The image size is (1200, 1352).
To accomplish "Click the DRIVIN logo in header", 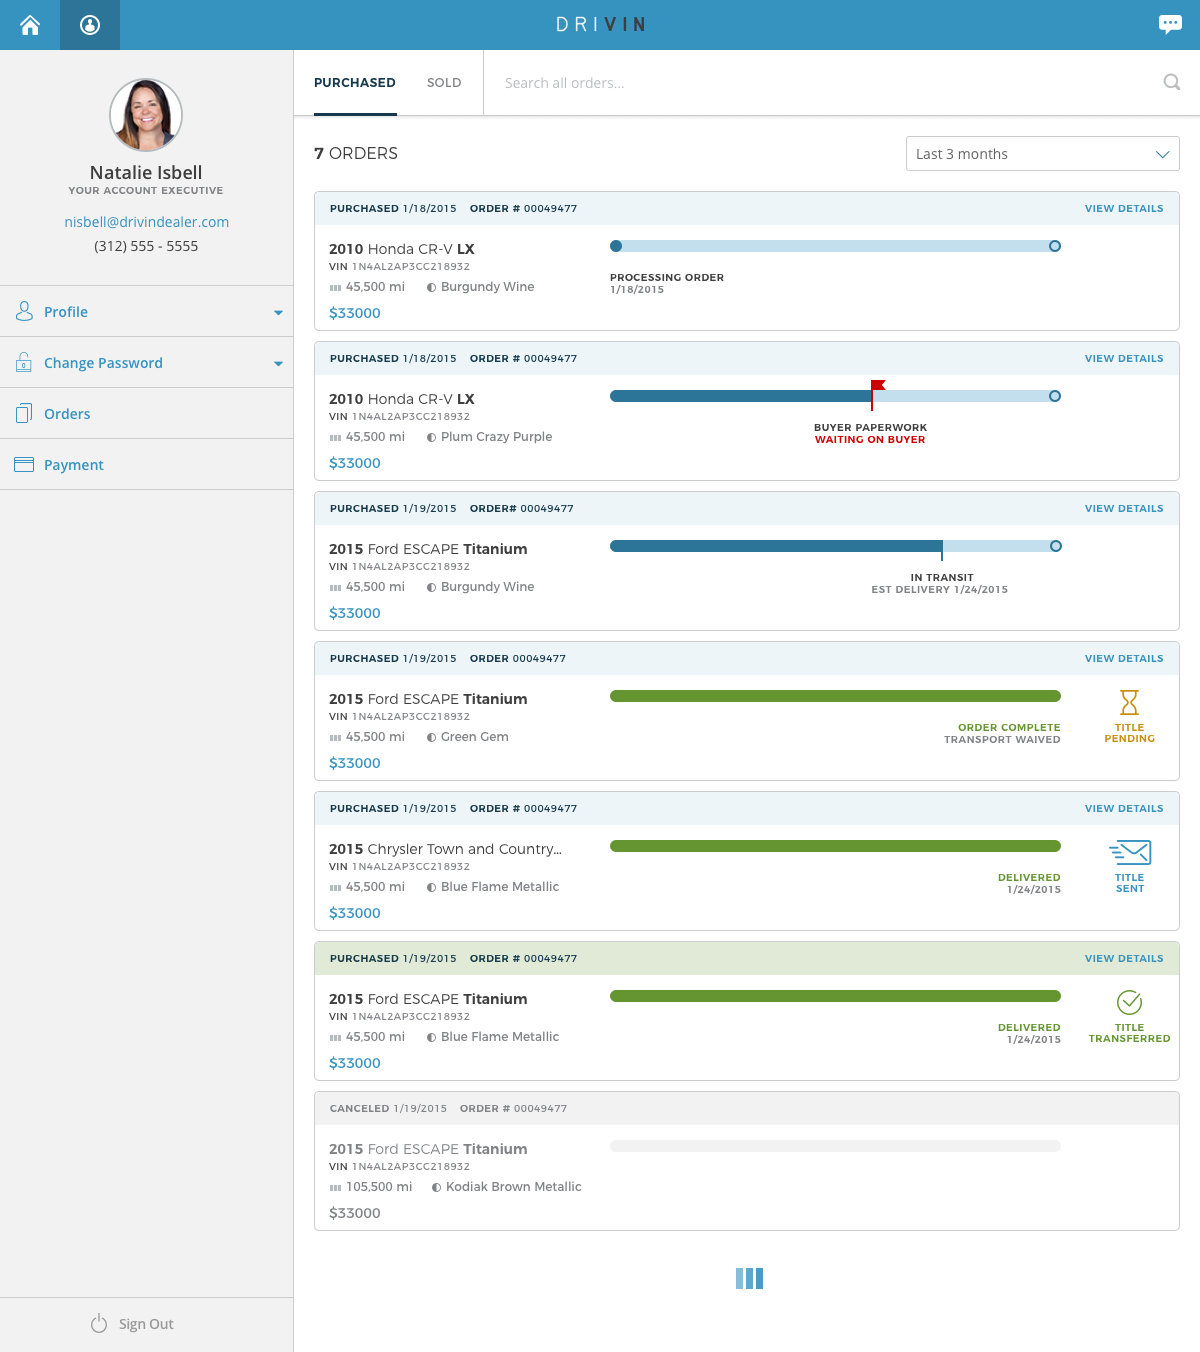I will (600, 25).
